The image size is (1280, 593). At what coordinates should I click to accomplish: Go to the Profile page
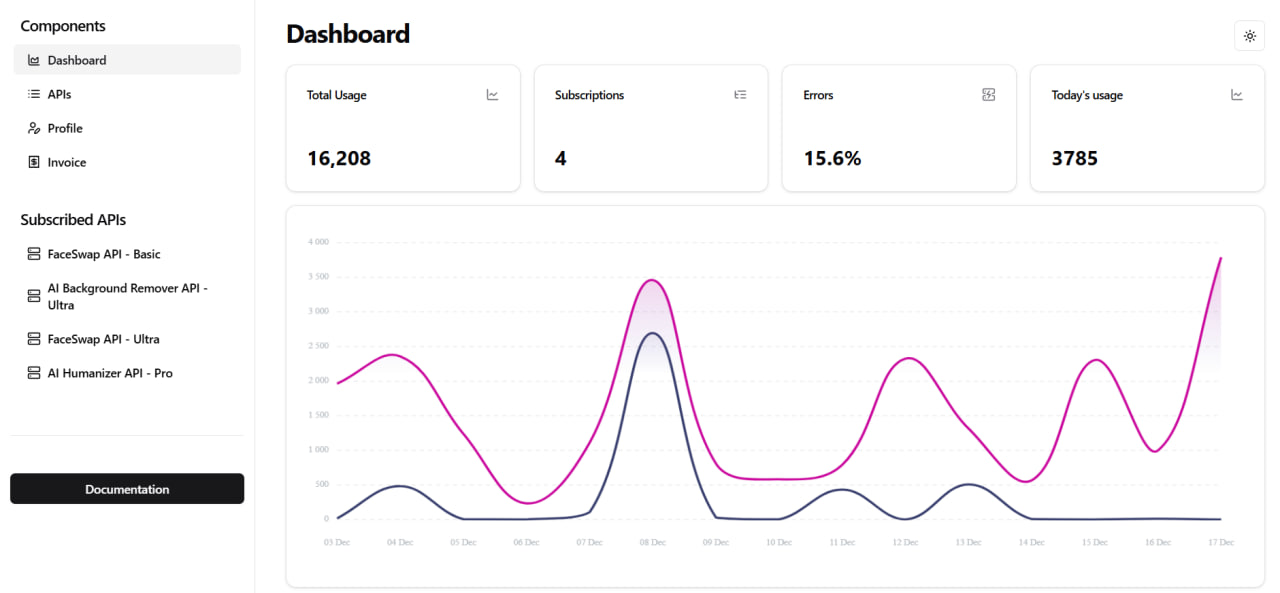(x=127, y=128)
